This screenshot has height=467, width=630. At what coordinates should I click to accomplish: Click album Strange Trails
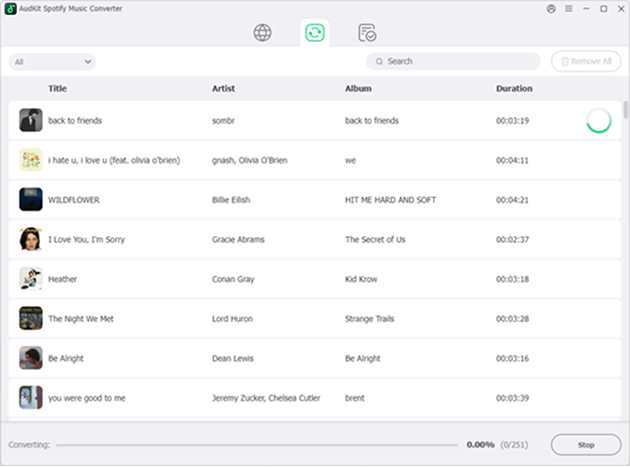coord(369,319)
